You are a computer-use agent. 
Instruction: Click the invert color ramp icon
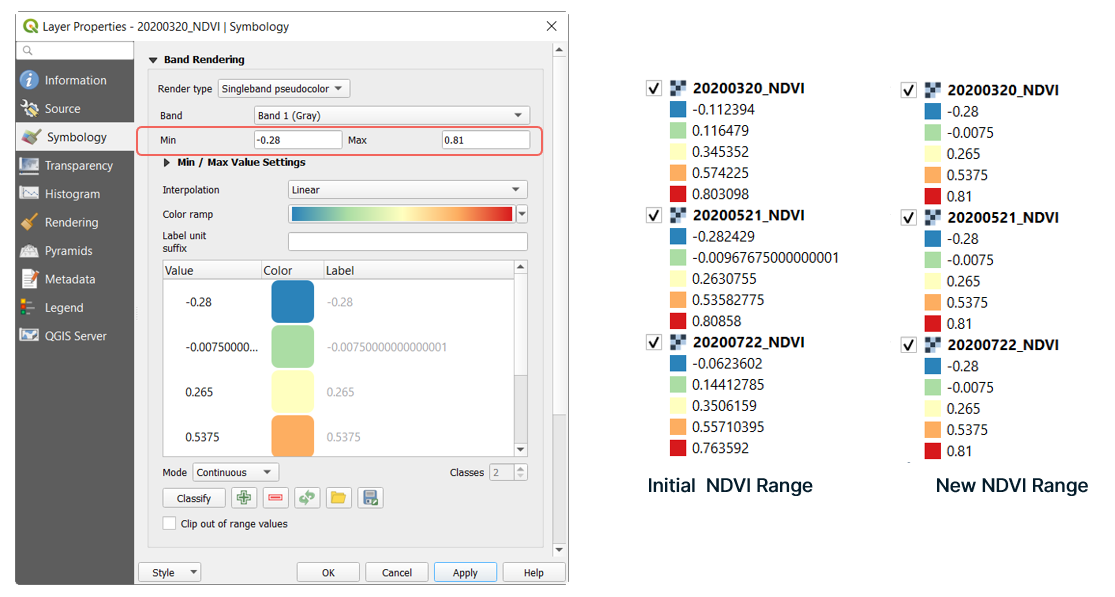(x=307, y=498)
